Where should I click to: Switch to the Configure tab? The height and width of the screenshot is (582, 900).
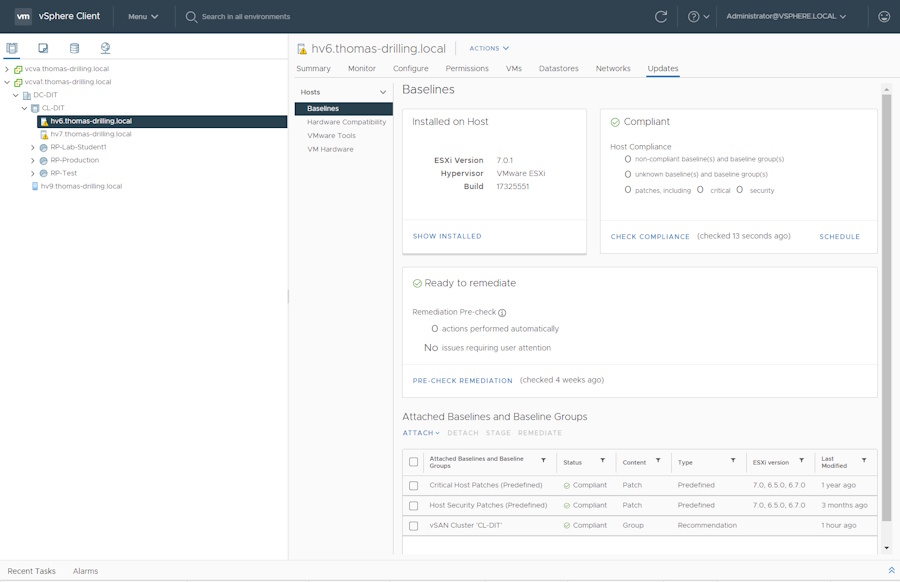[x=410, y=68]
